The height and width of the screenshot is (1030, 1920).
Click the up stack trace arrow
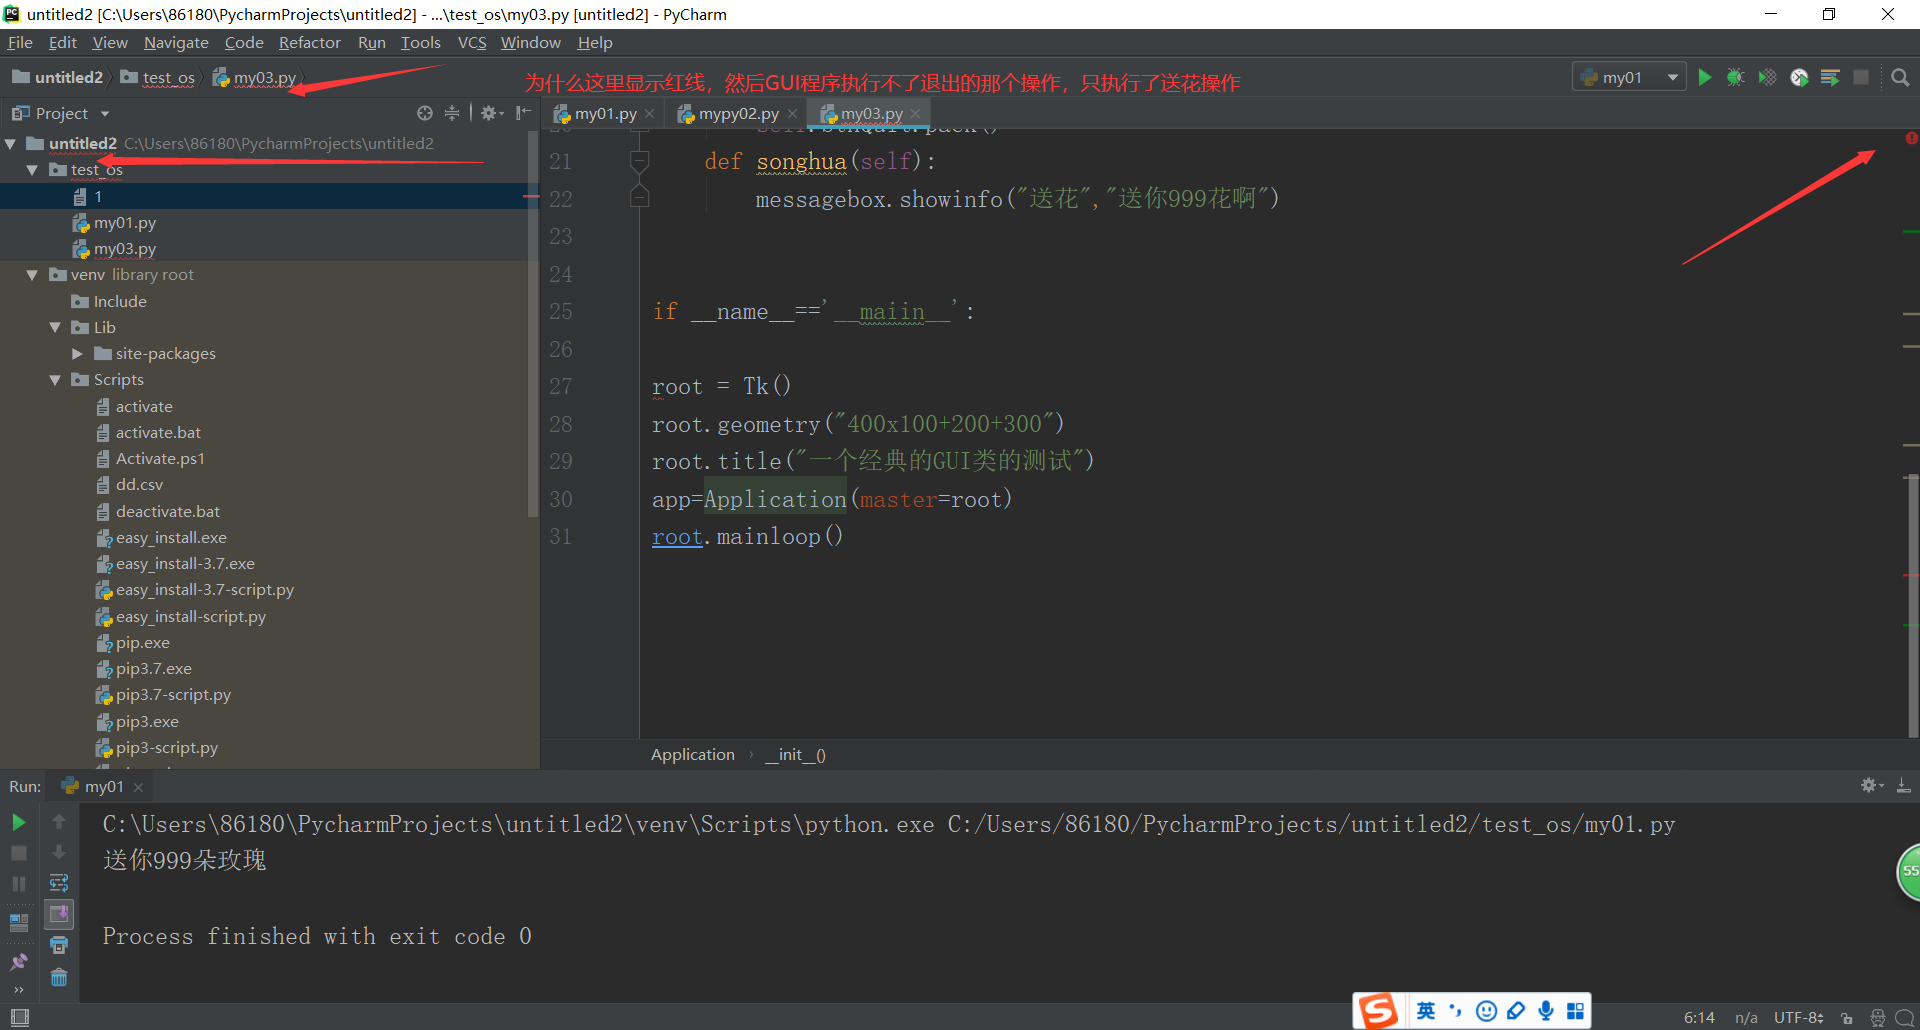tap(59, 822)
